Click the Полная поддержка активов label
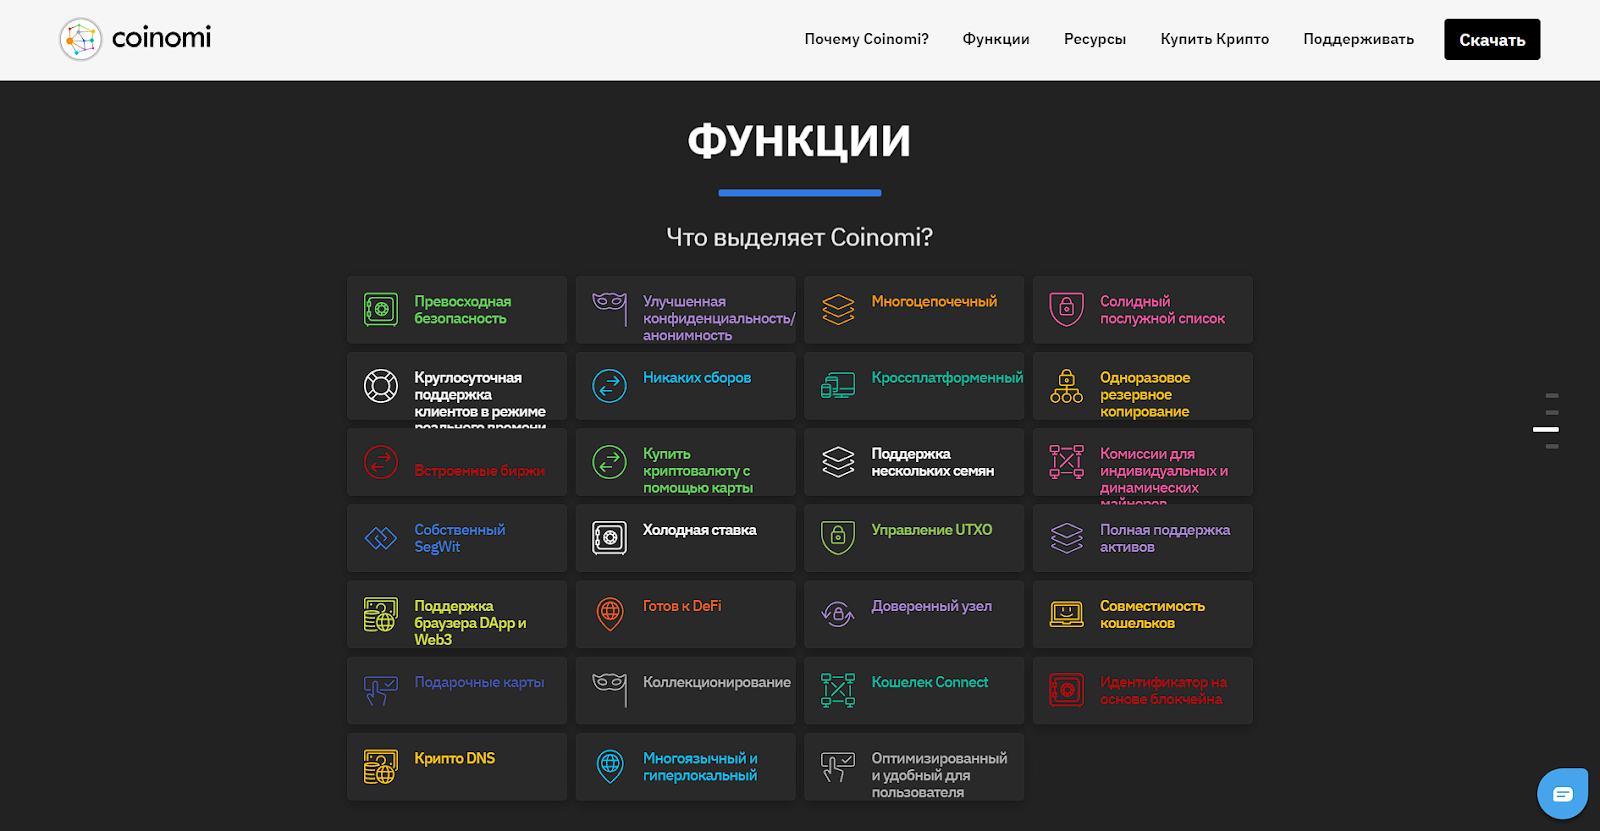Screen dimensions: 1600x831 [1165, 538]
